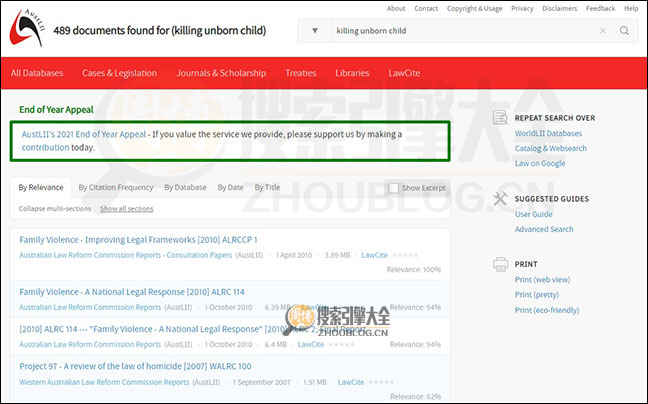Click the Suggested Guides tools icon
The image size is (648, 404).
(500, 199)
